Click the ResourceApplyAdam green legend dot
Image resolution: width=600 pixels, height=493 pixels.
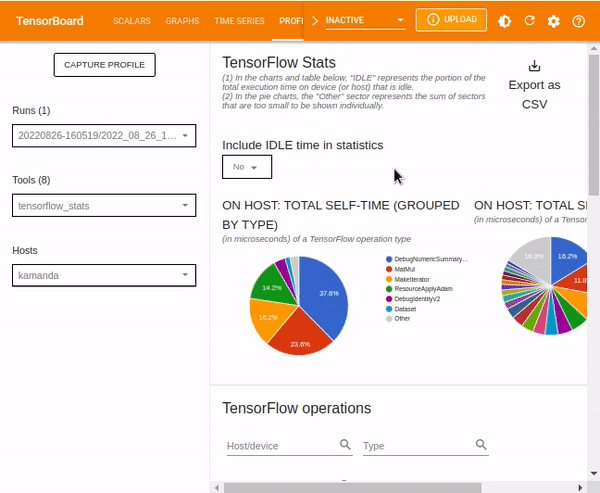(389, 289)
